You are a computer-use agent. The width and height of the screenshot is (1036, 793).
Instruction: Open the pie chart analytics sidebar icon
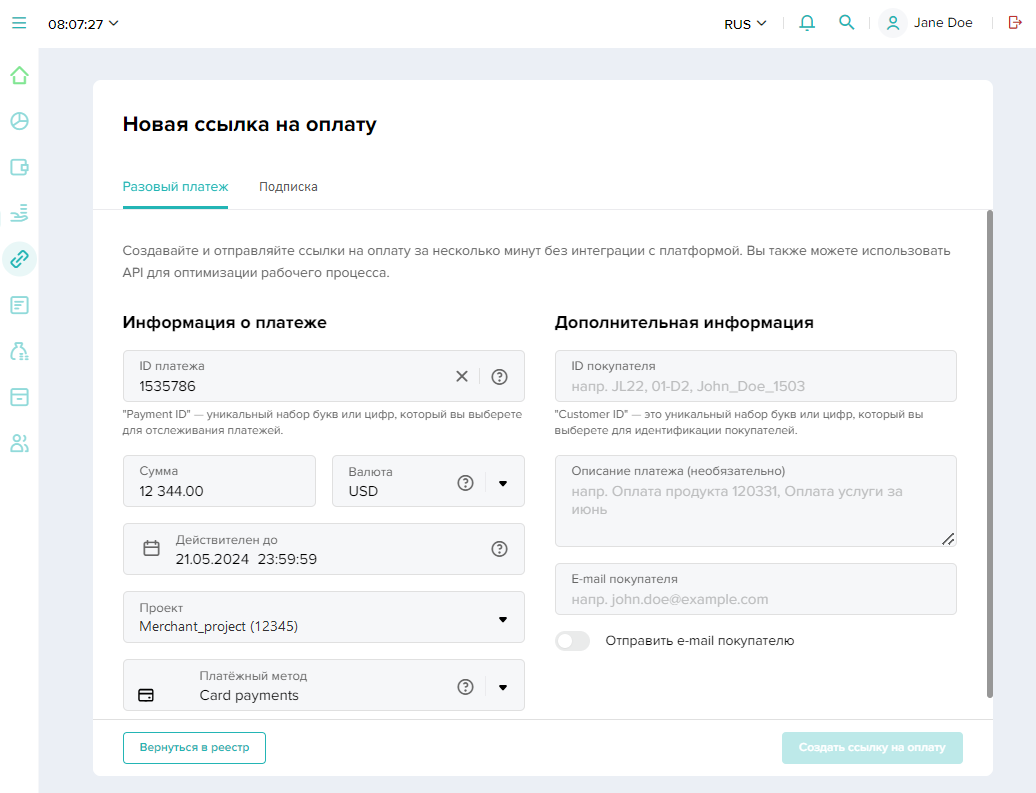19,121
